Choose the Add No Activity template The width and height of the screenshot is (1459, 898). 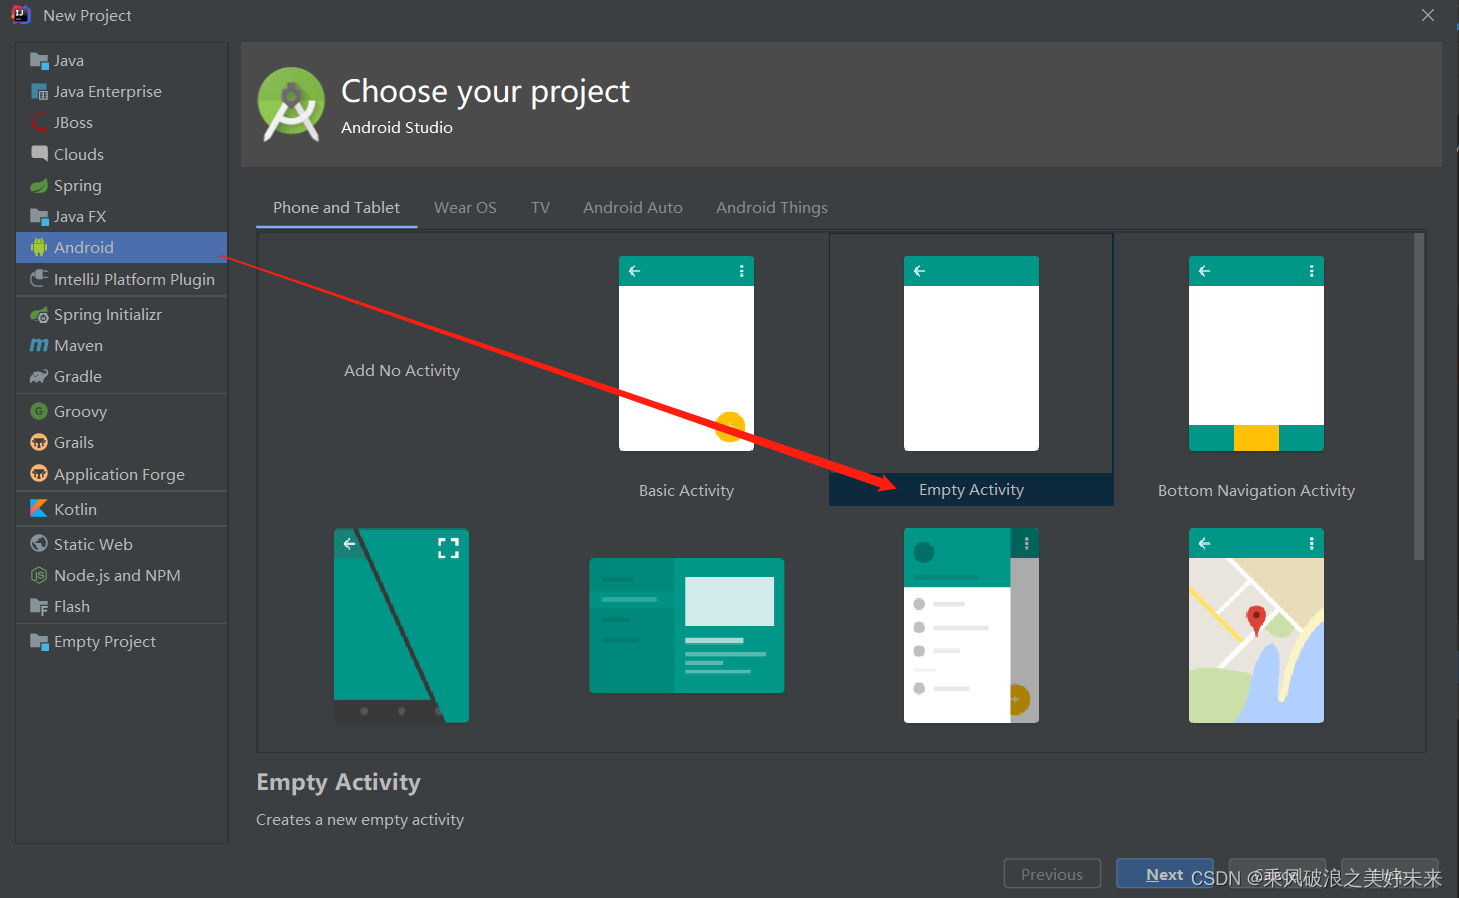[402, 370]
